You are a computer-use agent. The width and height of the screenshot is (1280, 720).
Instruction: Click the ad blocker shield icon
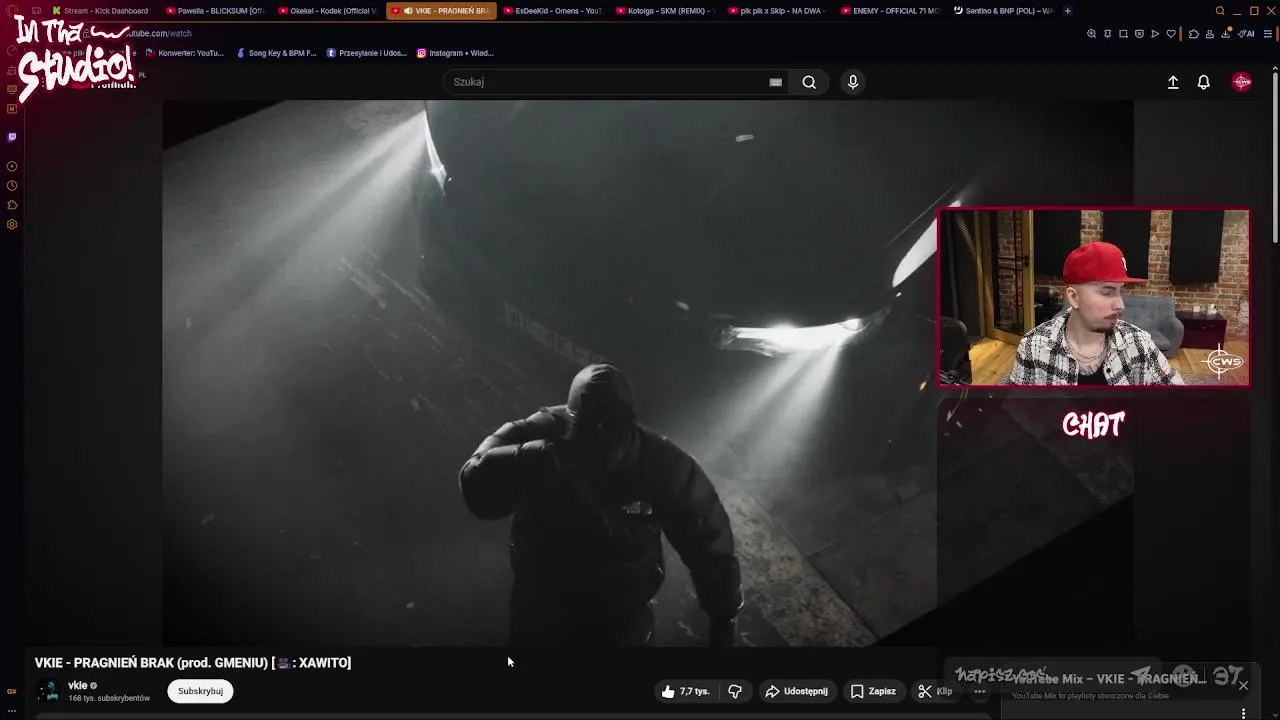1139,34
